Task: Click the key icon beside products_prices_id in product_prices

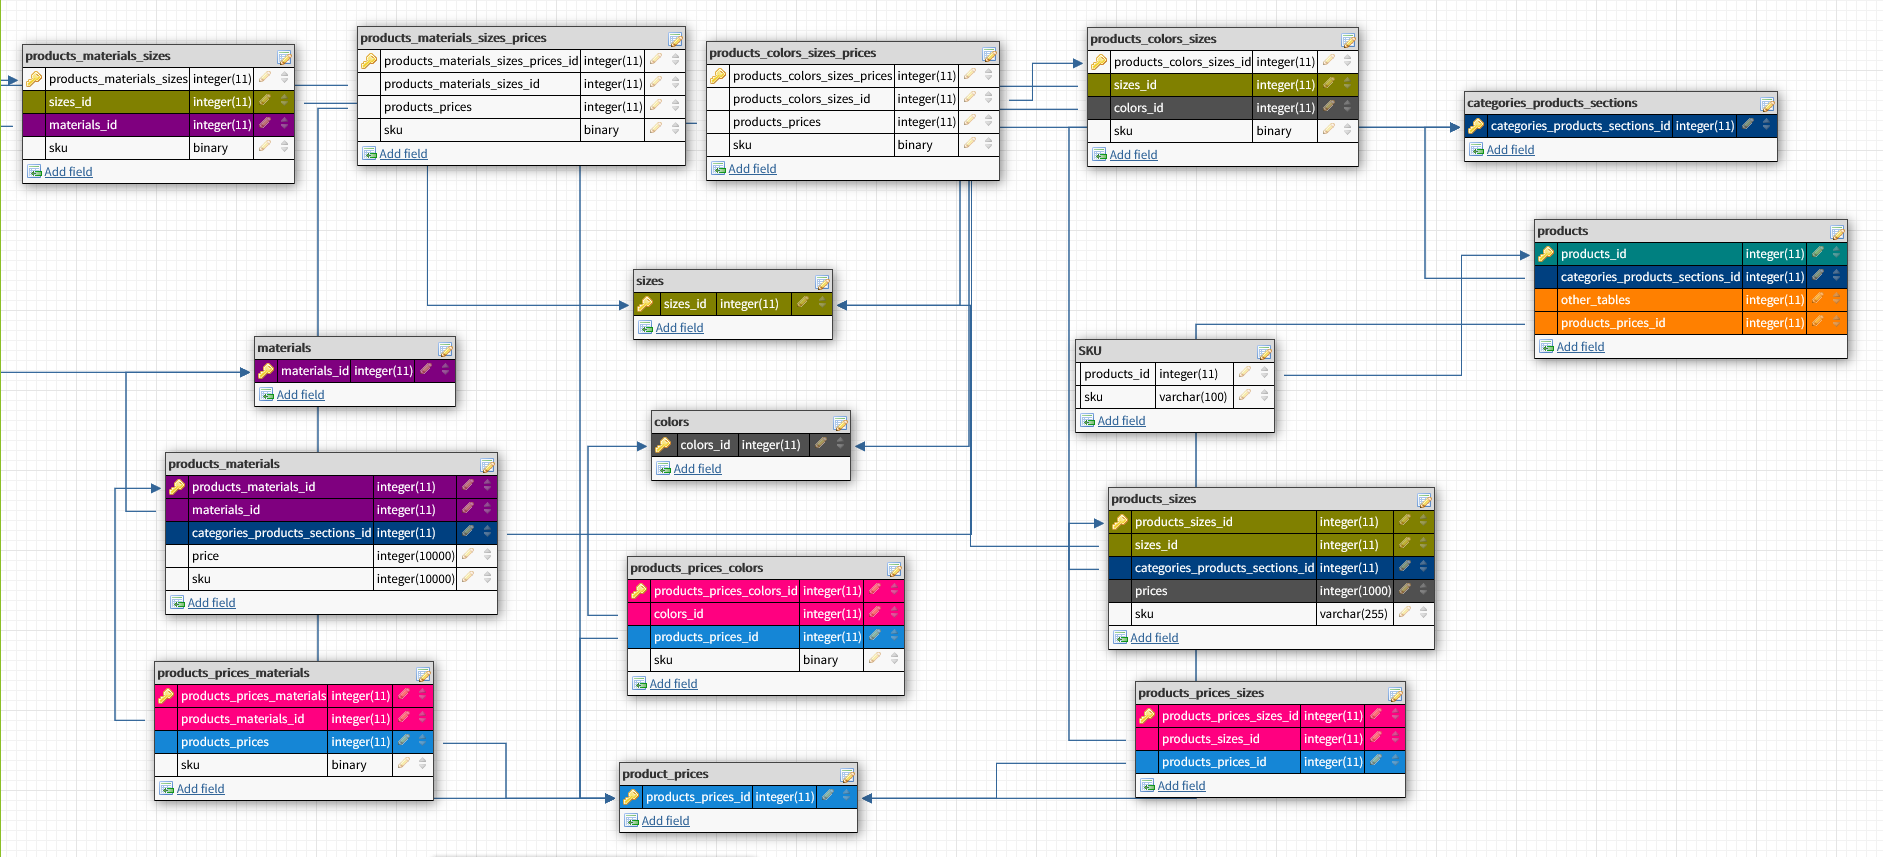Action: [631, 797]
